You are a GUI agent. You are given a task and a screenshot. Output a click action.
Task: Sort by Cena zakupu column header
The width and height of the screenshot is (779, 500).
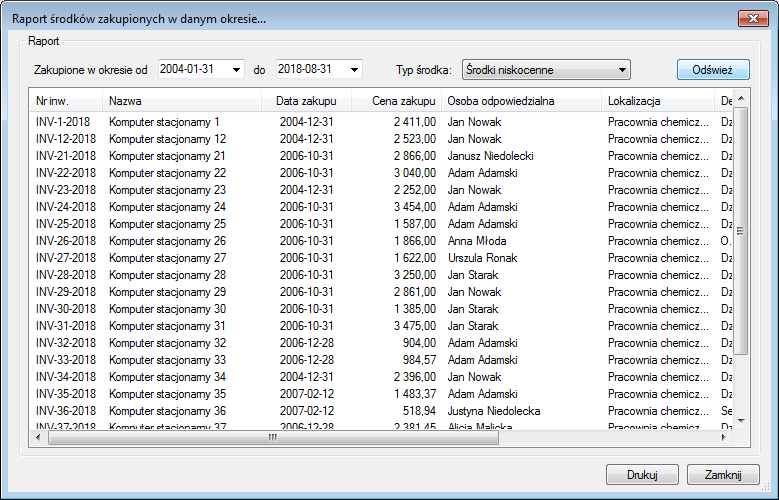(x=397, y=101)
